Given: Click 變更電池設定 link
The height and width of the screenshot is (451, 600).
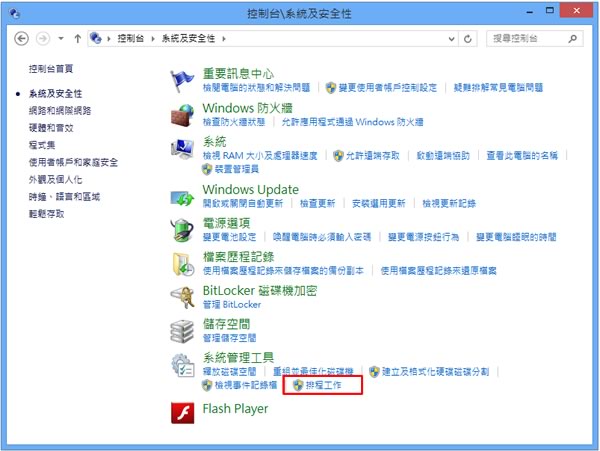Looking at the screenshot, I should click(x=230, y=237).
